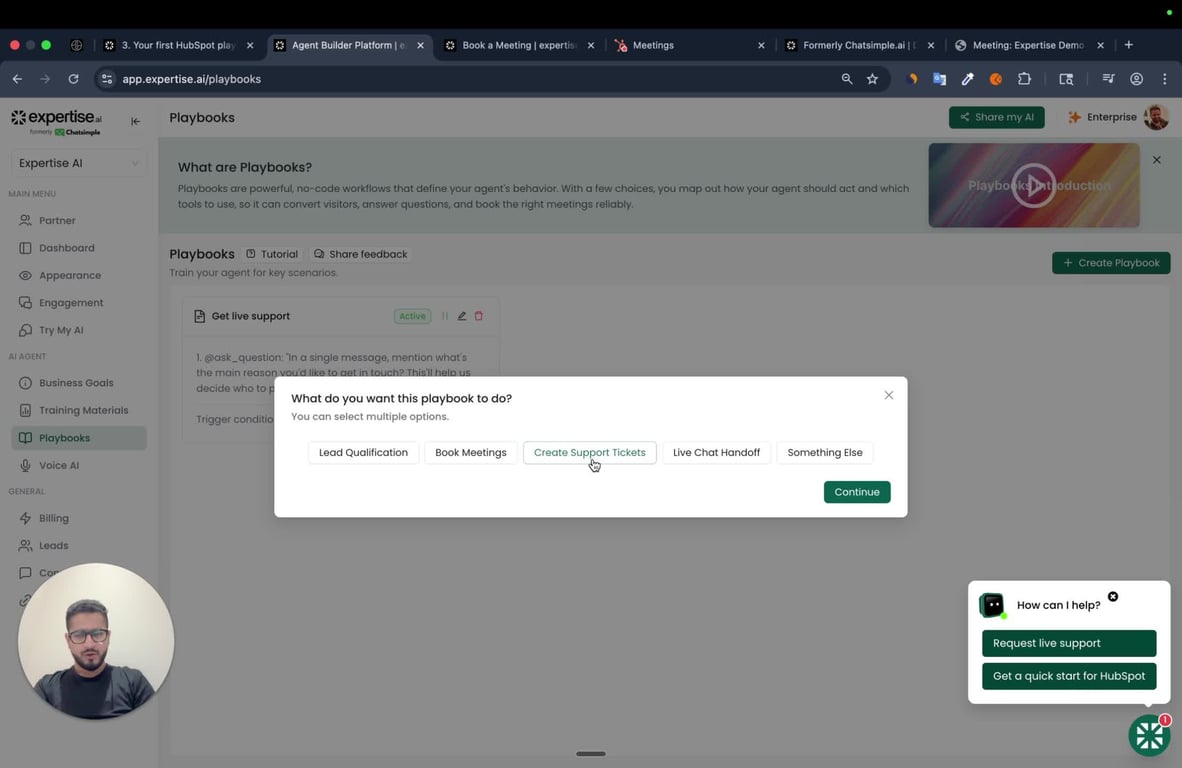The height and width of the screenshot is (768, 1182).
Task: Open Voice AI settings
Action: pyautogui.click(x=59, y=465)
